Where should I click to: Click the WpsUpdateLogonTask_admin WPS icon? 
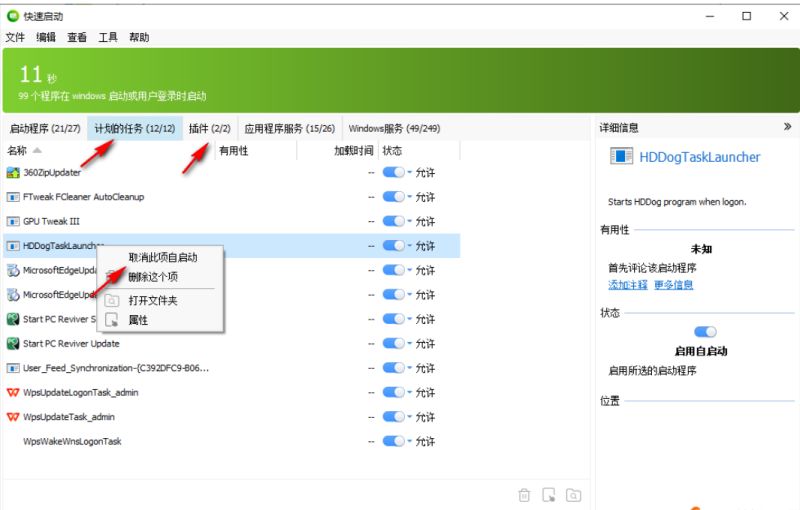tap(13, 392)
